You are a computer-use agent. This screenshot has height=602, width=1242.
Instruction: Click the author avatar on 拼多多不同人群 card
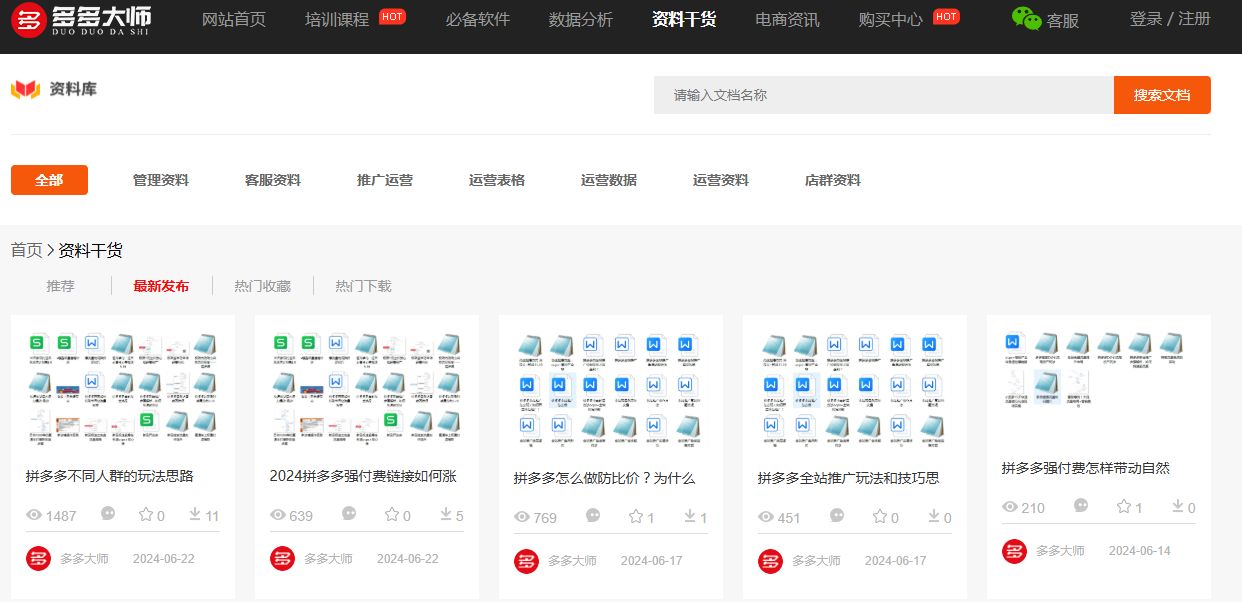coord(38,558)
